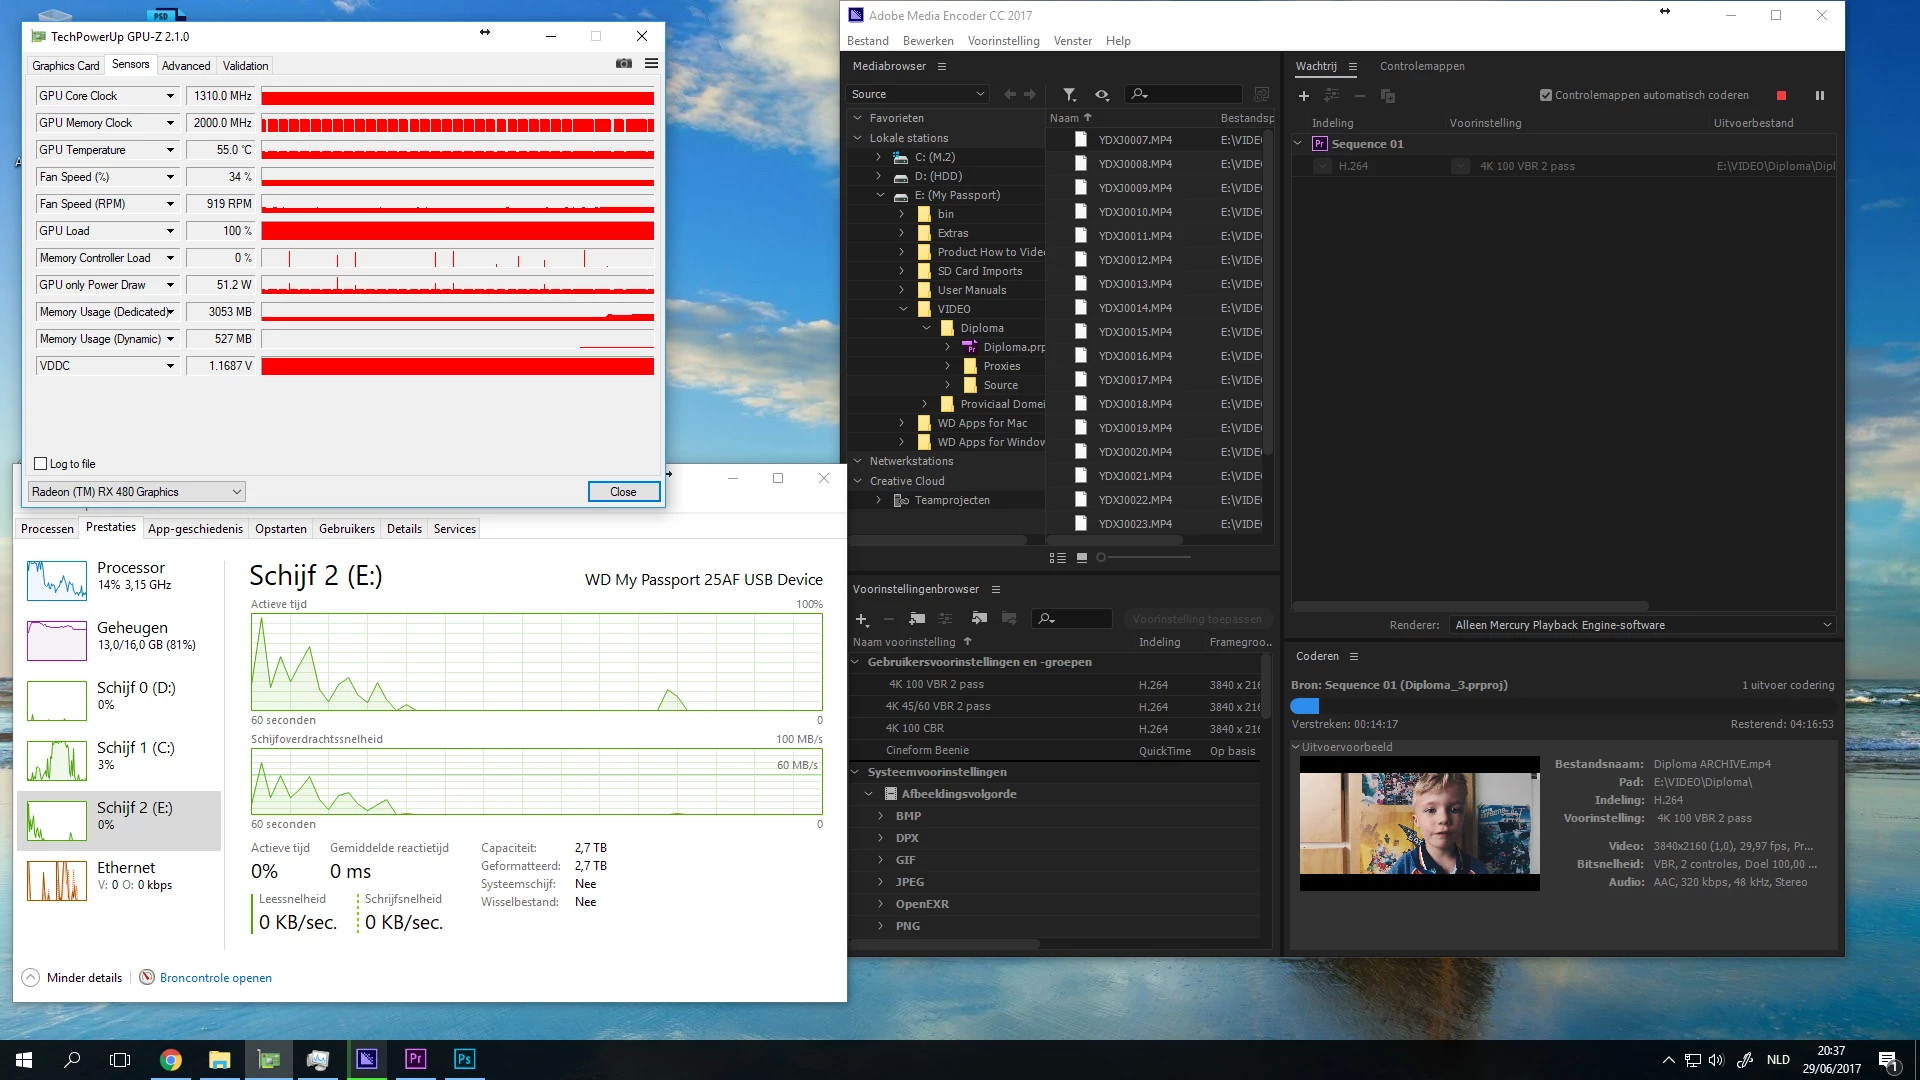Click the thumbnail size slider in Mediabrowser
This screenshot has width=1920, height=1080.
pyautogui.click(x=1102, y=557)
